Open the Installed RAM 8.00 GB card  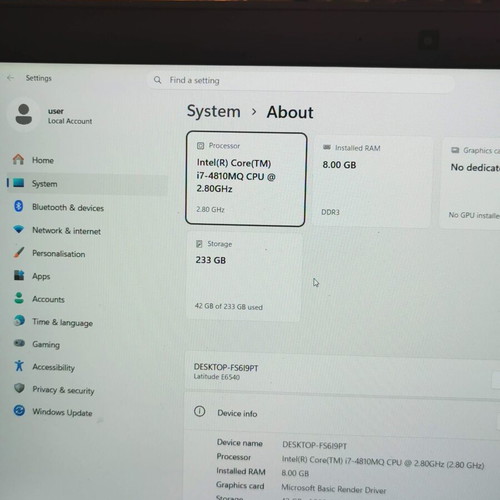coord(372,181)
